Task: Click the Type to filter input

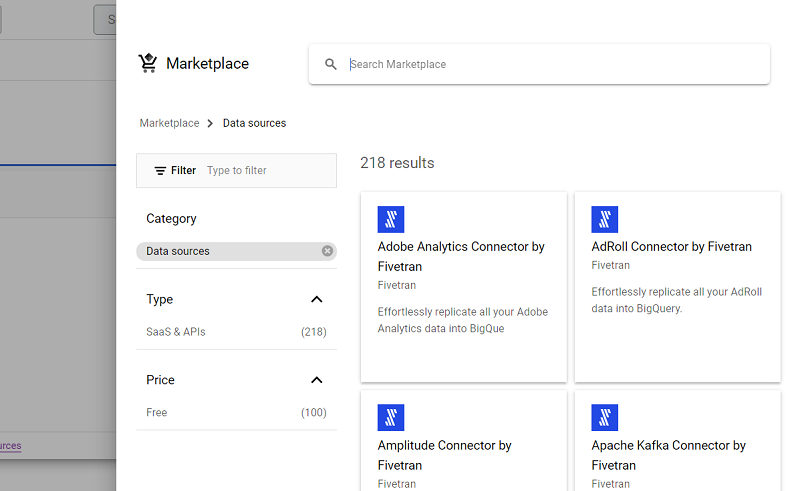Action: [x=265, y=171]
